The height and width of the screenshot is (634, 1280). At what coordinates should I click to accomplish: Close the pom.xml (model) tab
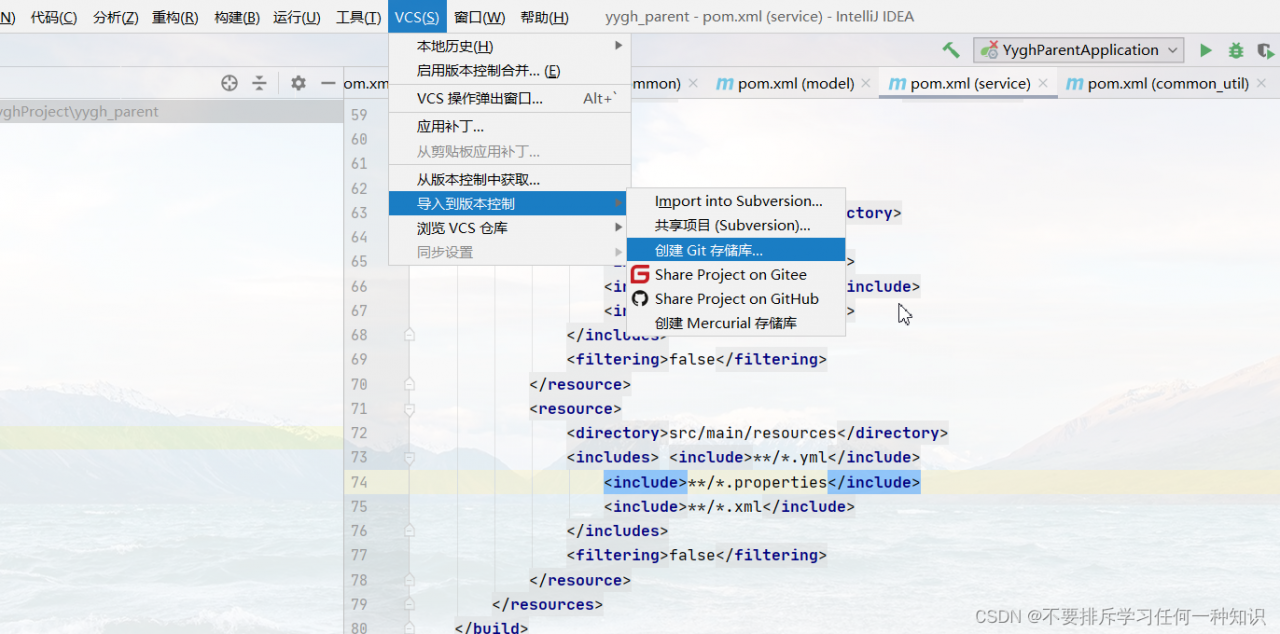pos(868,84)
